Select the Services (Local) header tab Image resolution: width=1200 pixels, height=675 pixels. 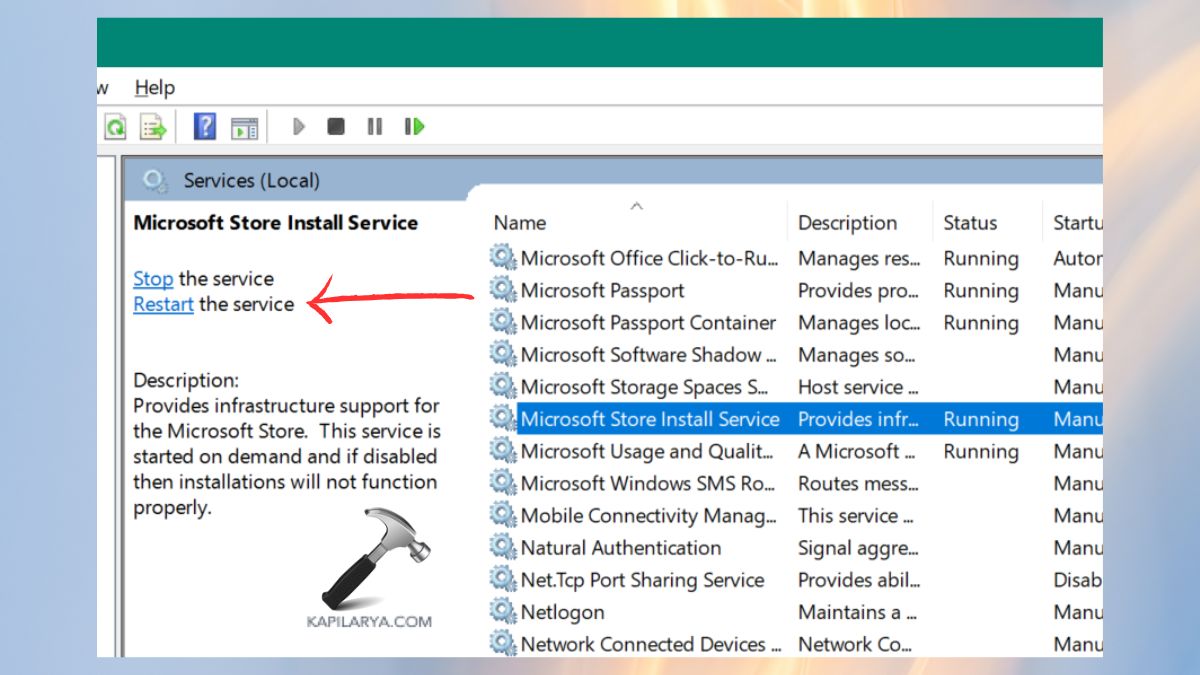[x=251, y=180]
